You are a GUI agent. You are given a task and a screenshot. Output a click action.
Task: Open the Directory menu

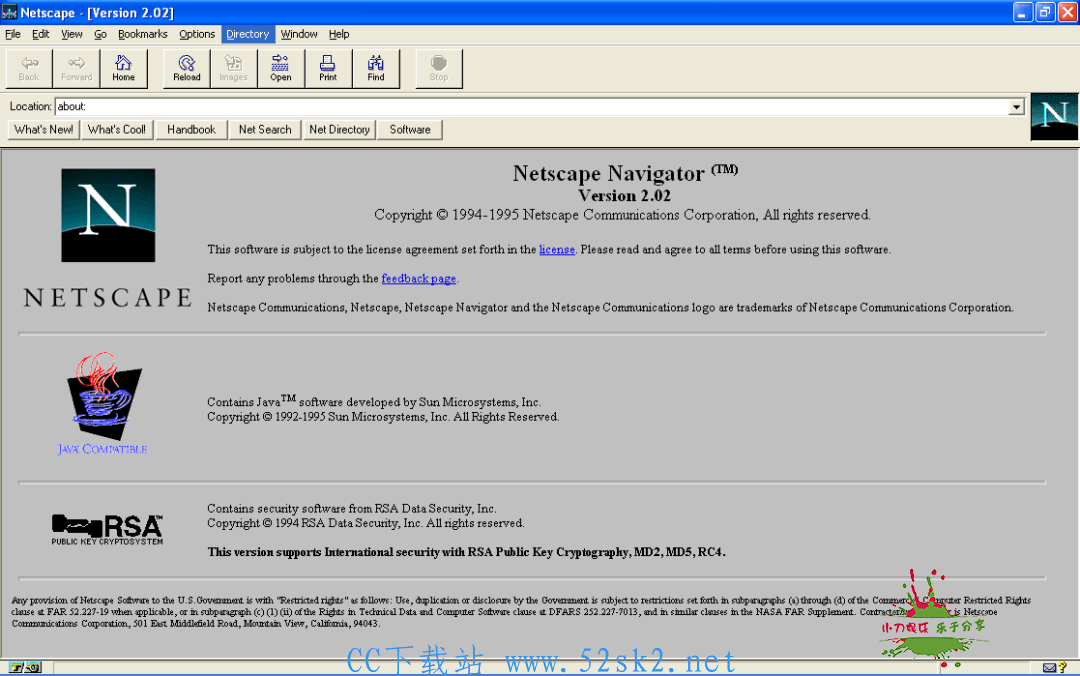[x=247, y=34]
